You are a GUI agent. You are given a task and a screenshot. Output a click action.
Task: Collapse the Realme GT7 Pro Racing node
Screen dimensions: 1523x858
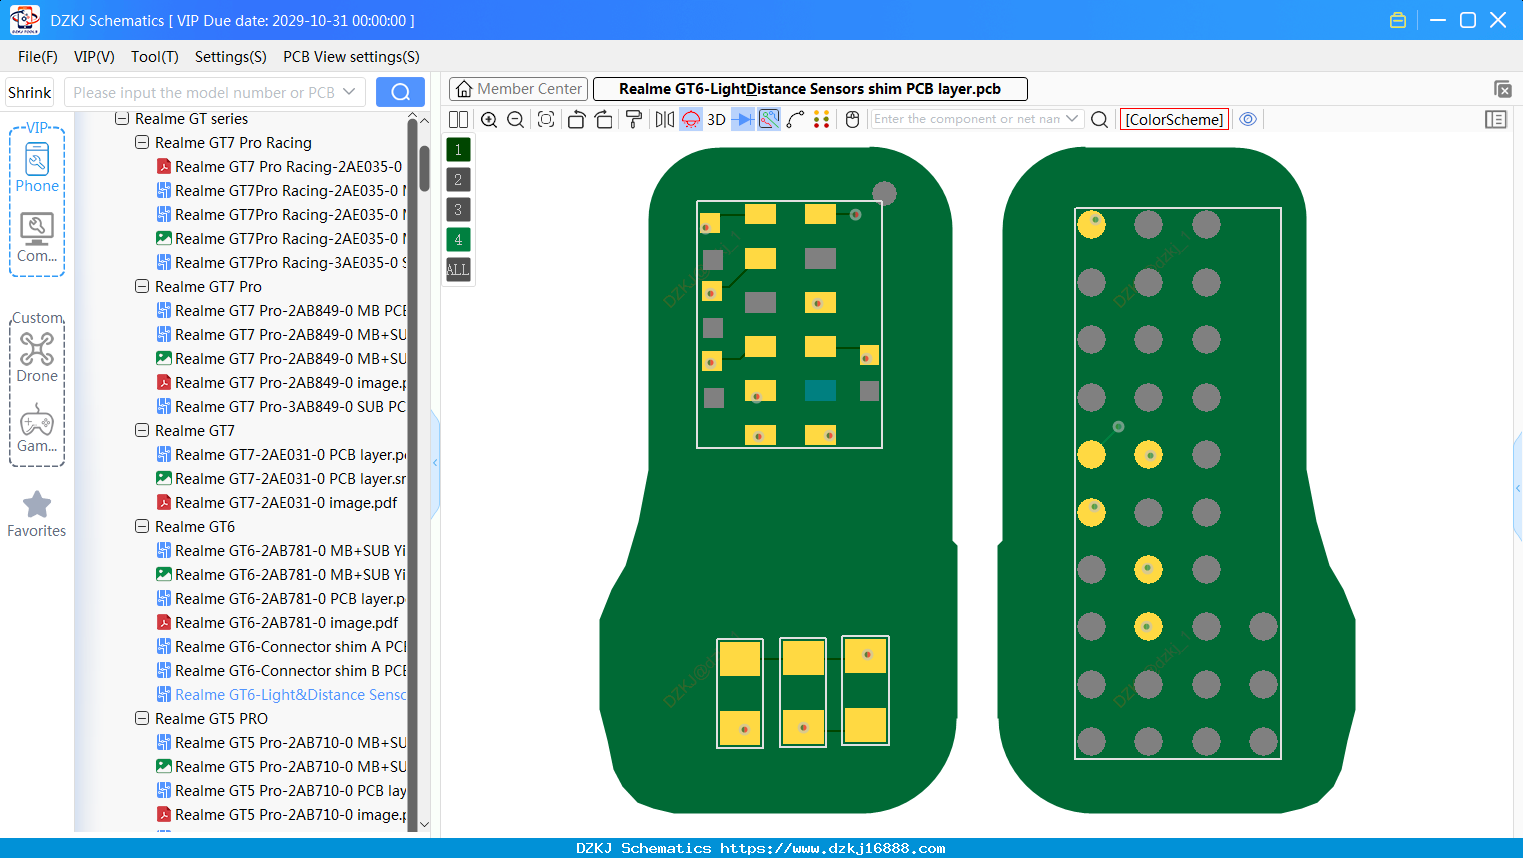click(x=142, y=143)
